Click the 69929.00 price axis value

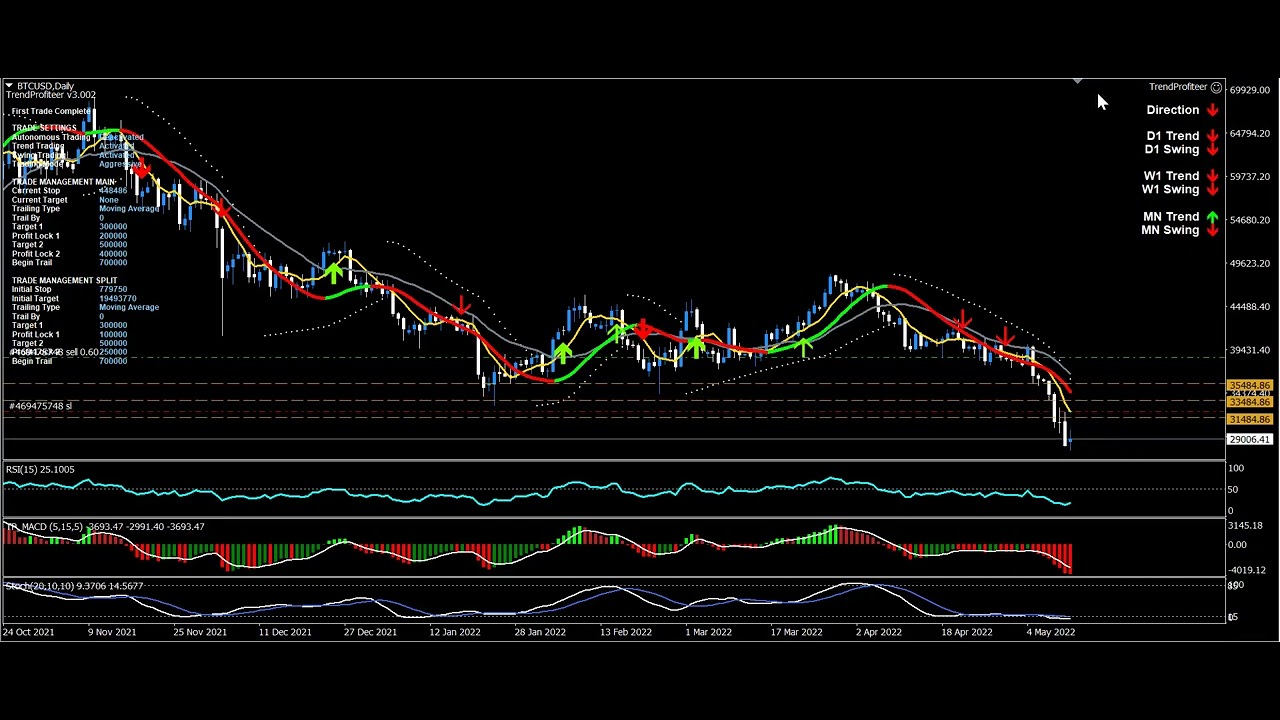coord(1249,90)
